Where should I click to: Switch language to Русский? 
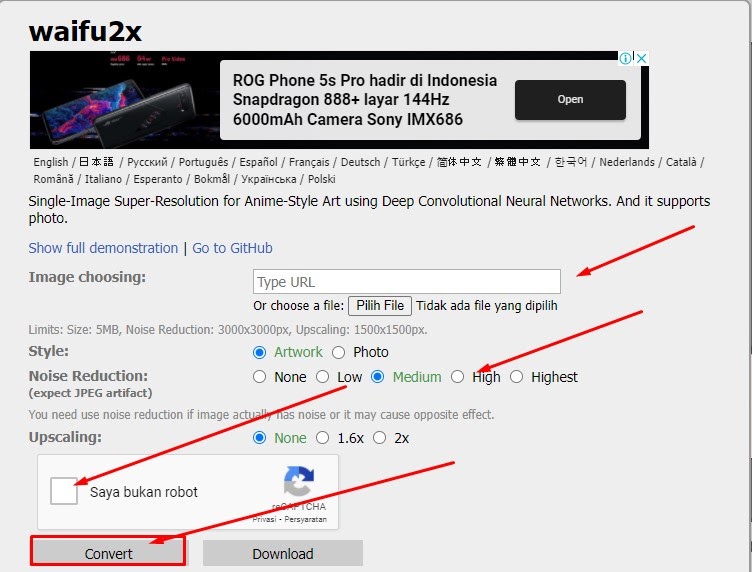point(147,162)
